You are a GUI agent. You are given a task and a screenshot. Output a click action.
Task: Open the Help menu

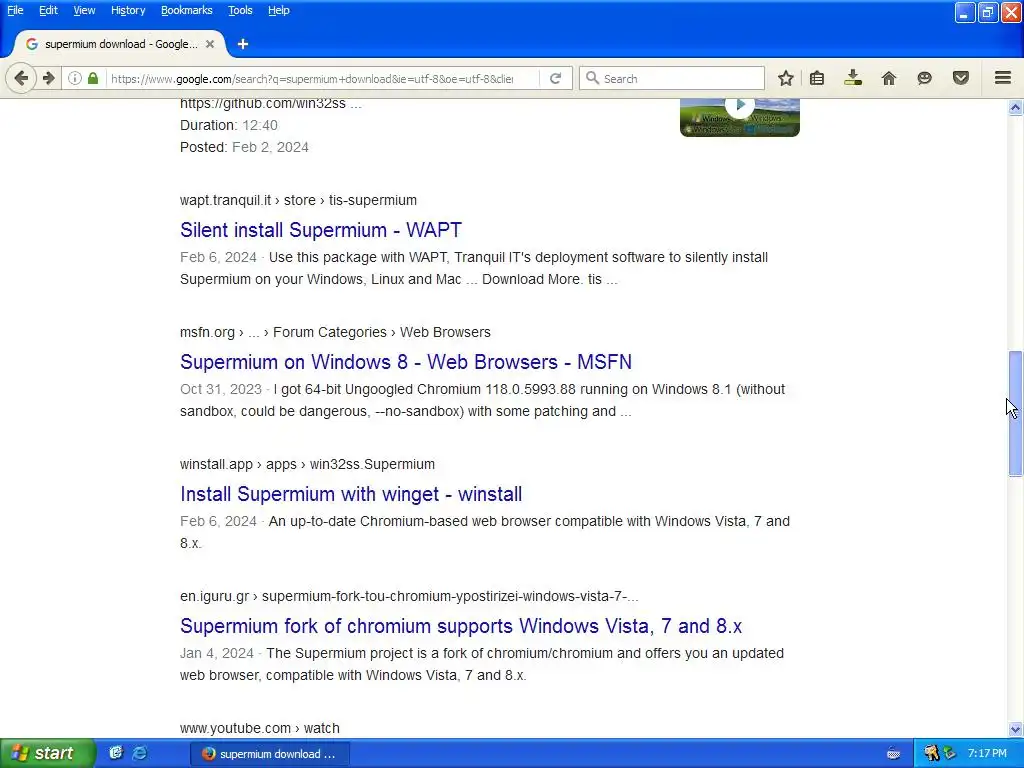tap(278, 10)
